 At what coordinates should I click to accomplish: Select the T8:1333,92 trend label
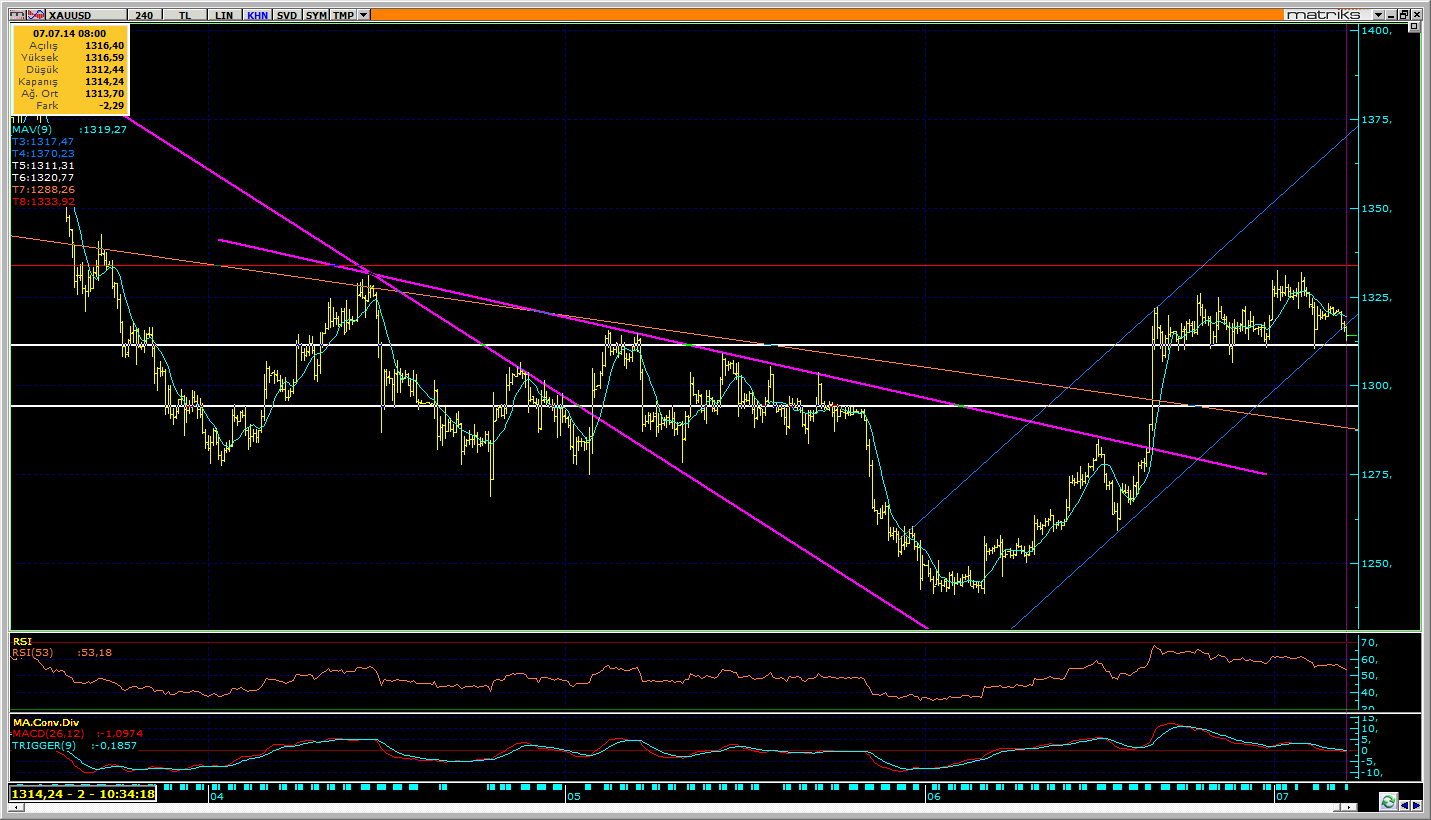[x=42, y=202]
